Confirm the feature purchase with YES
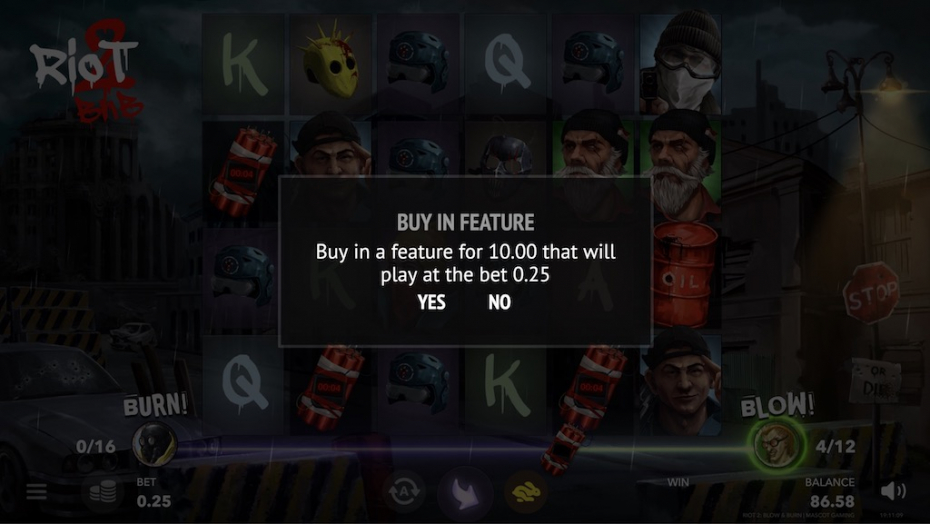The image size is (930, 524). 431,303
